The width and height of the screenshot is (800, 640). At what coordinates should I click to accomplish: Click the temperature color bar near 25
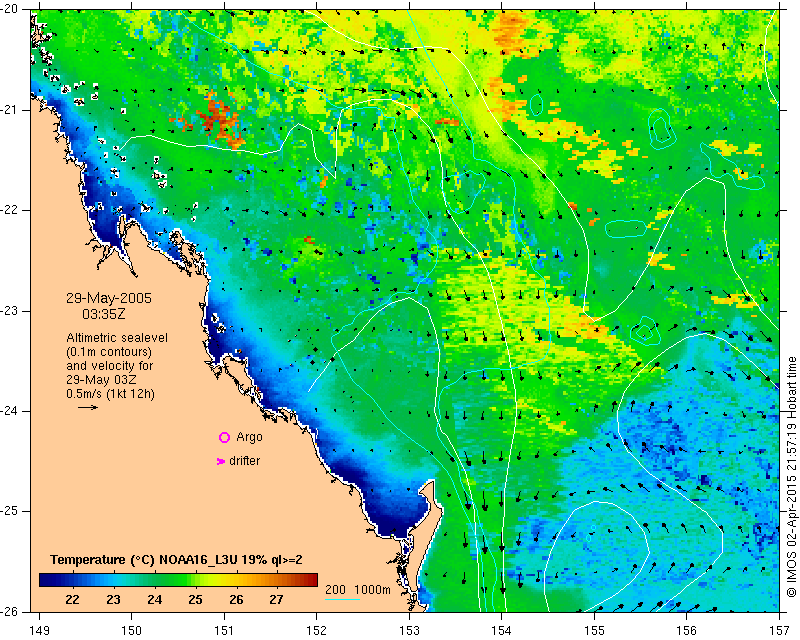pos(195,580)
